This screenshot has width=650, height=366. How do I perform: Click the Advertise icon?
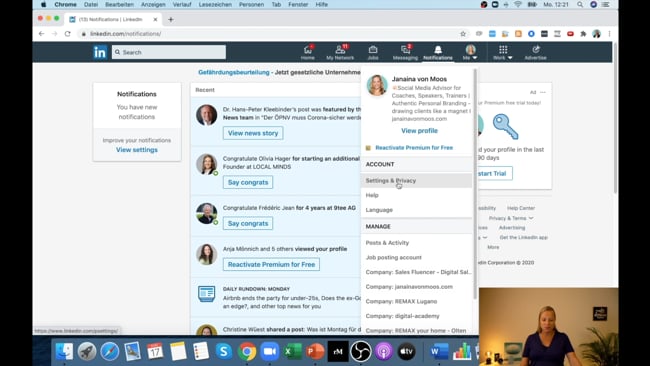536,52
